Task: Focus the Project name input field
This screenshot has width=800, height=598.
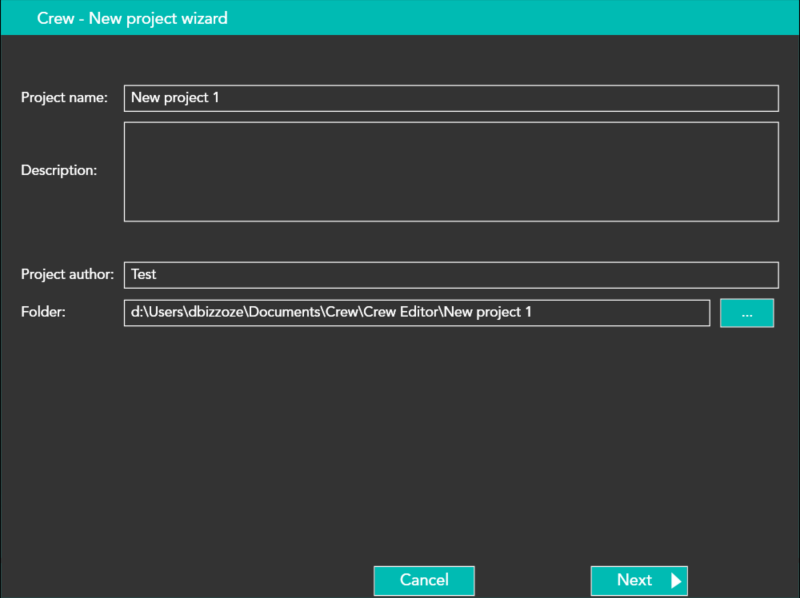Action: coord(450,98)
